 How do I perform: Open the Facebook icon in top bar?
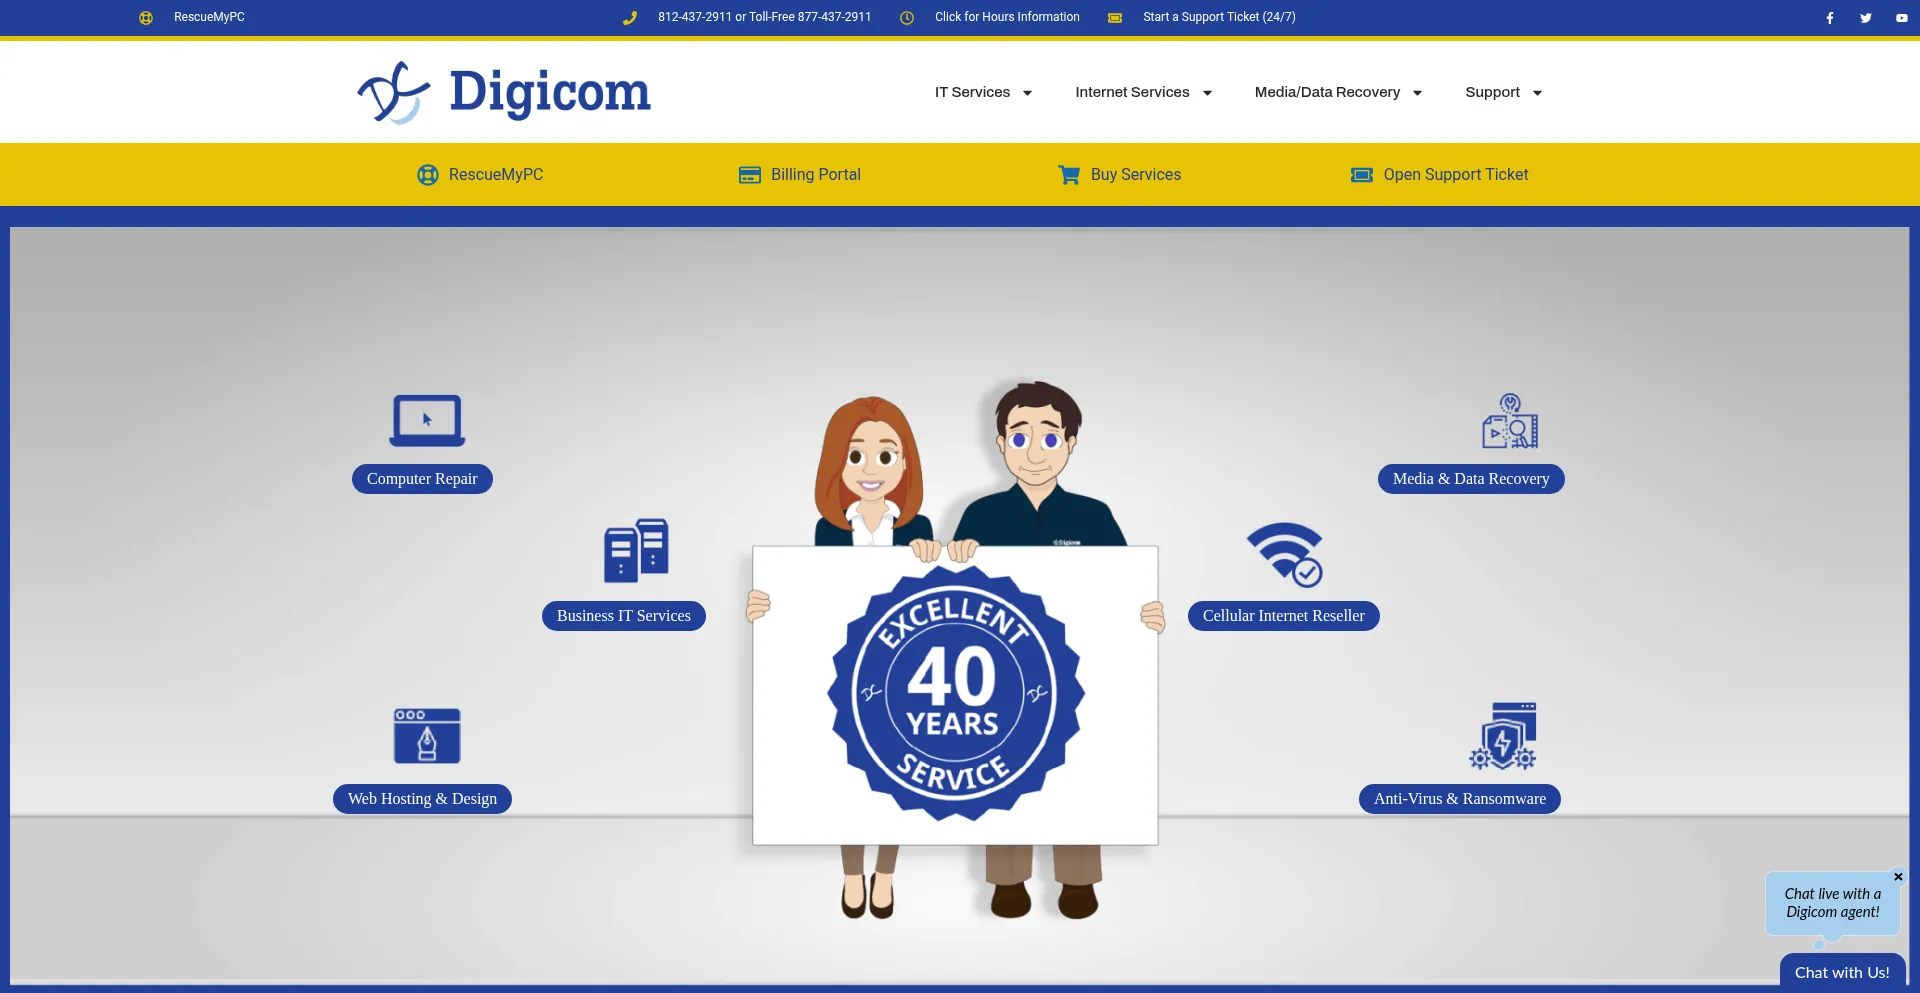(1830, 18)
